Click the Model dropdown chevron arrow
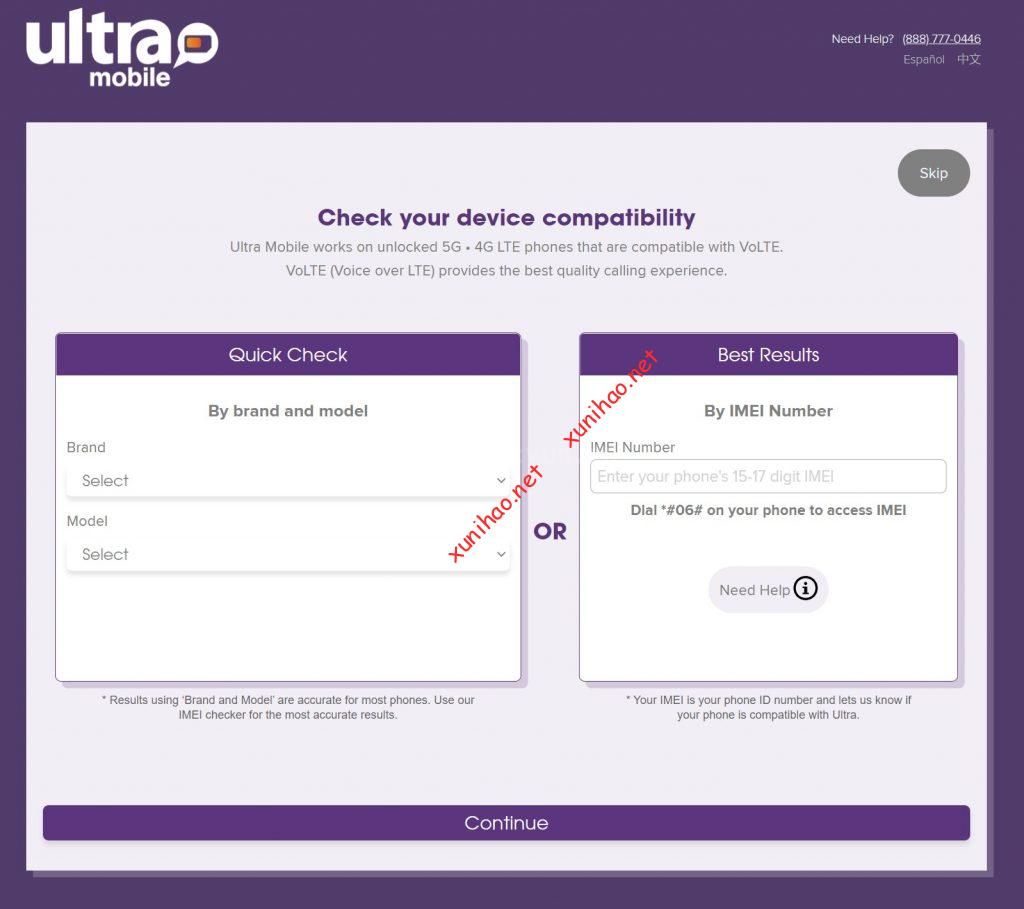 click(501, 554)
